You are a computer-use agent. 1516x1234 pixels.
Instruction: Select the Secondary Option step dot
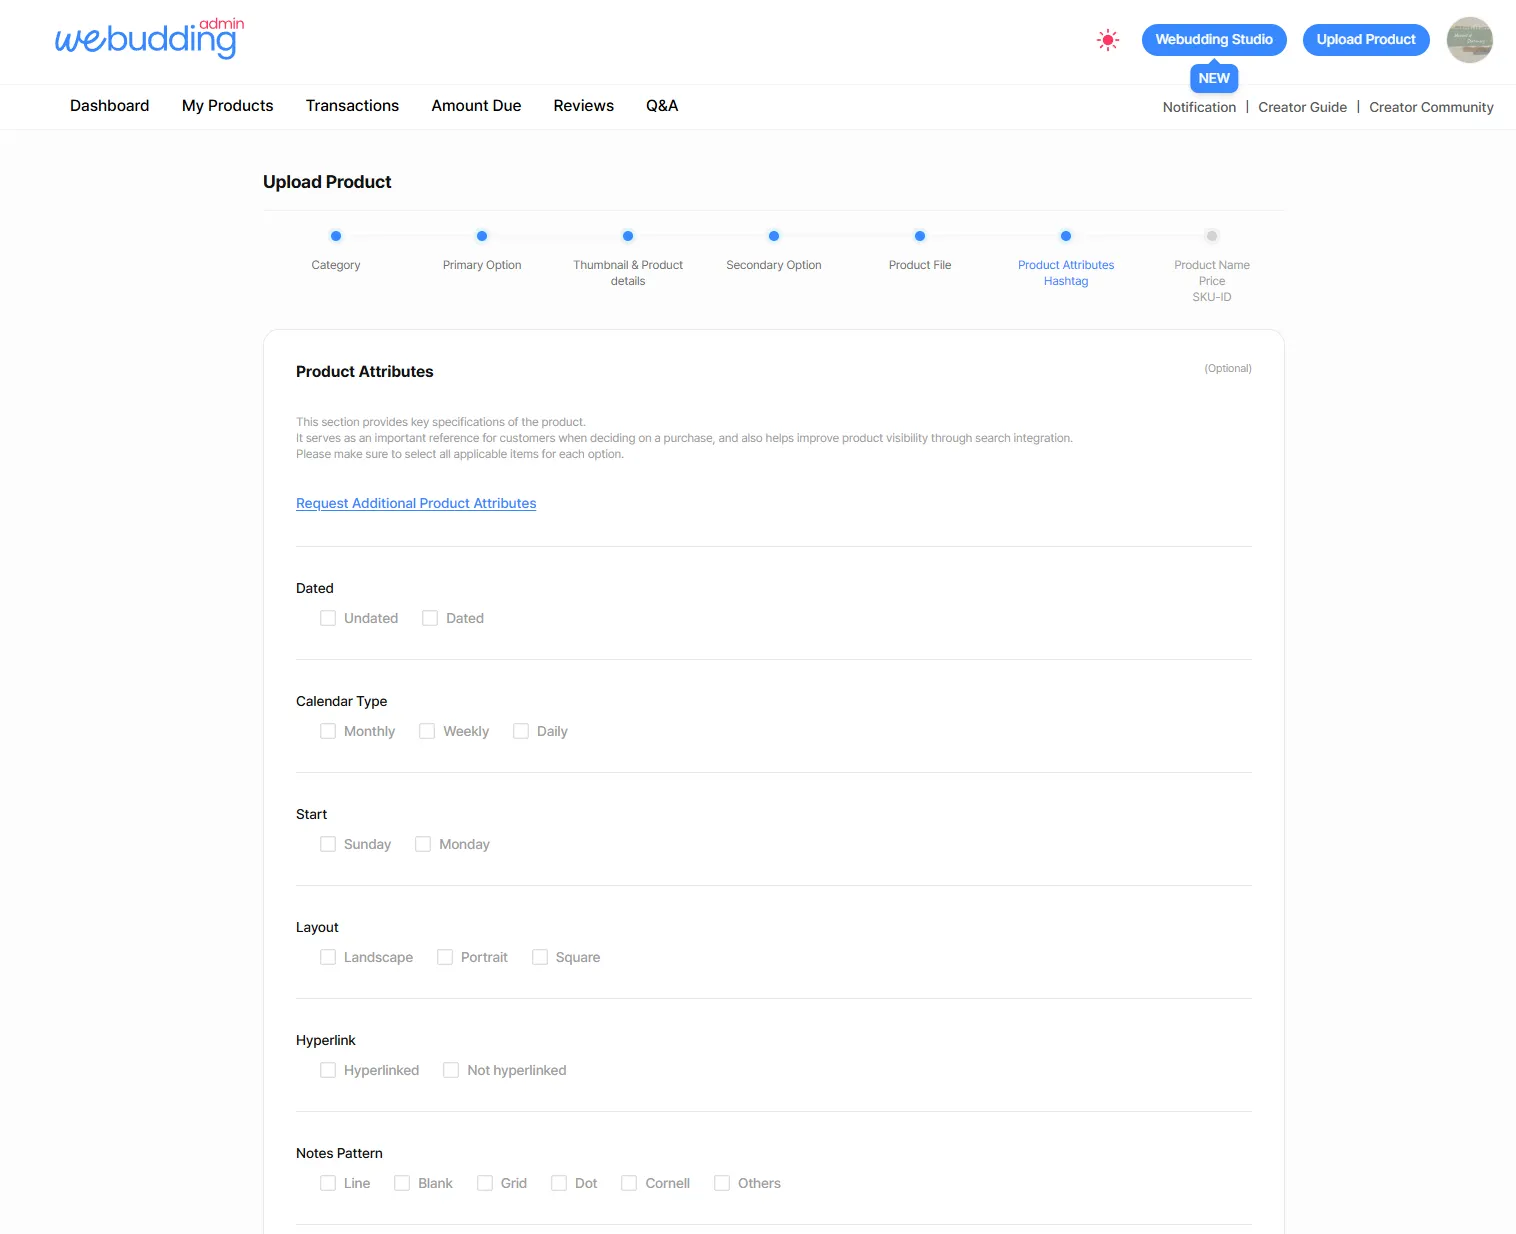point(774,236)
